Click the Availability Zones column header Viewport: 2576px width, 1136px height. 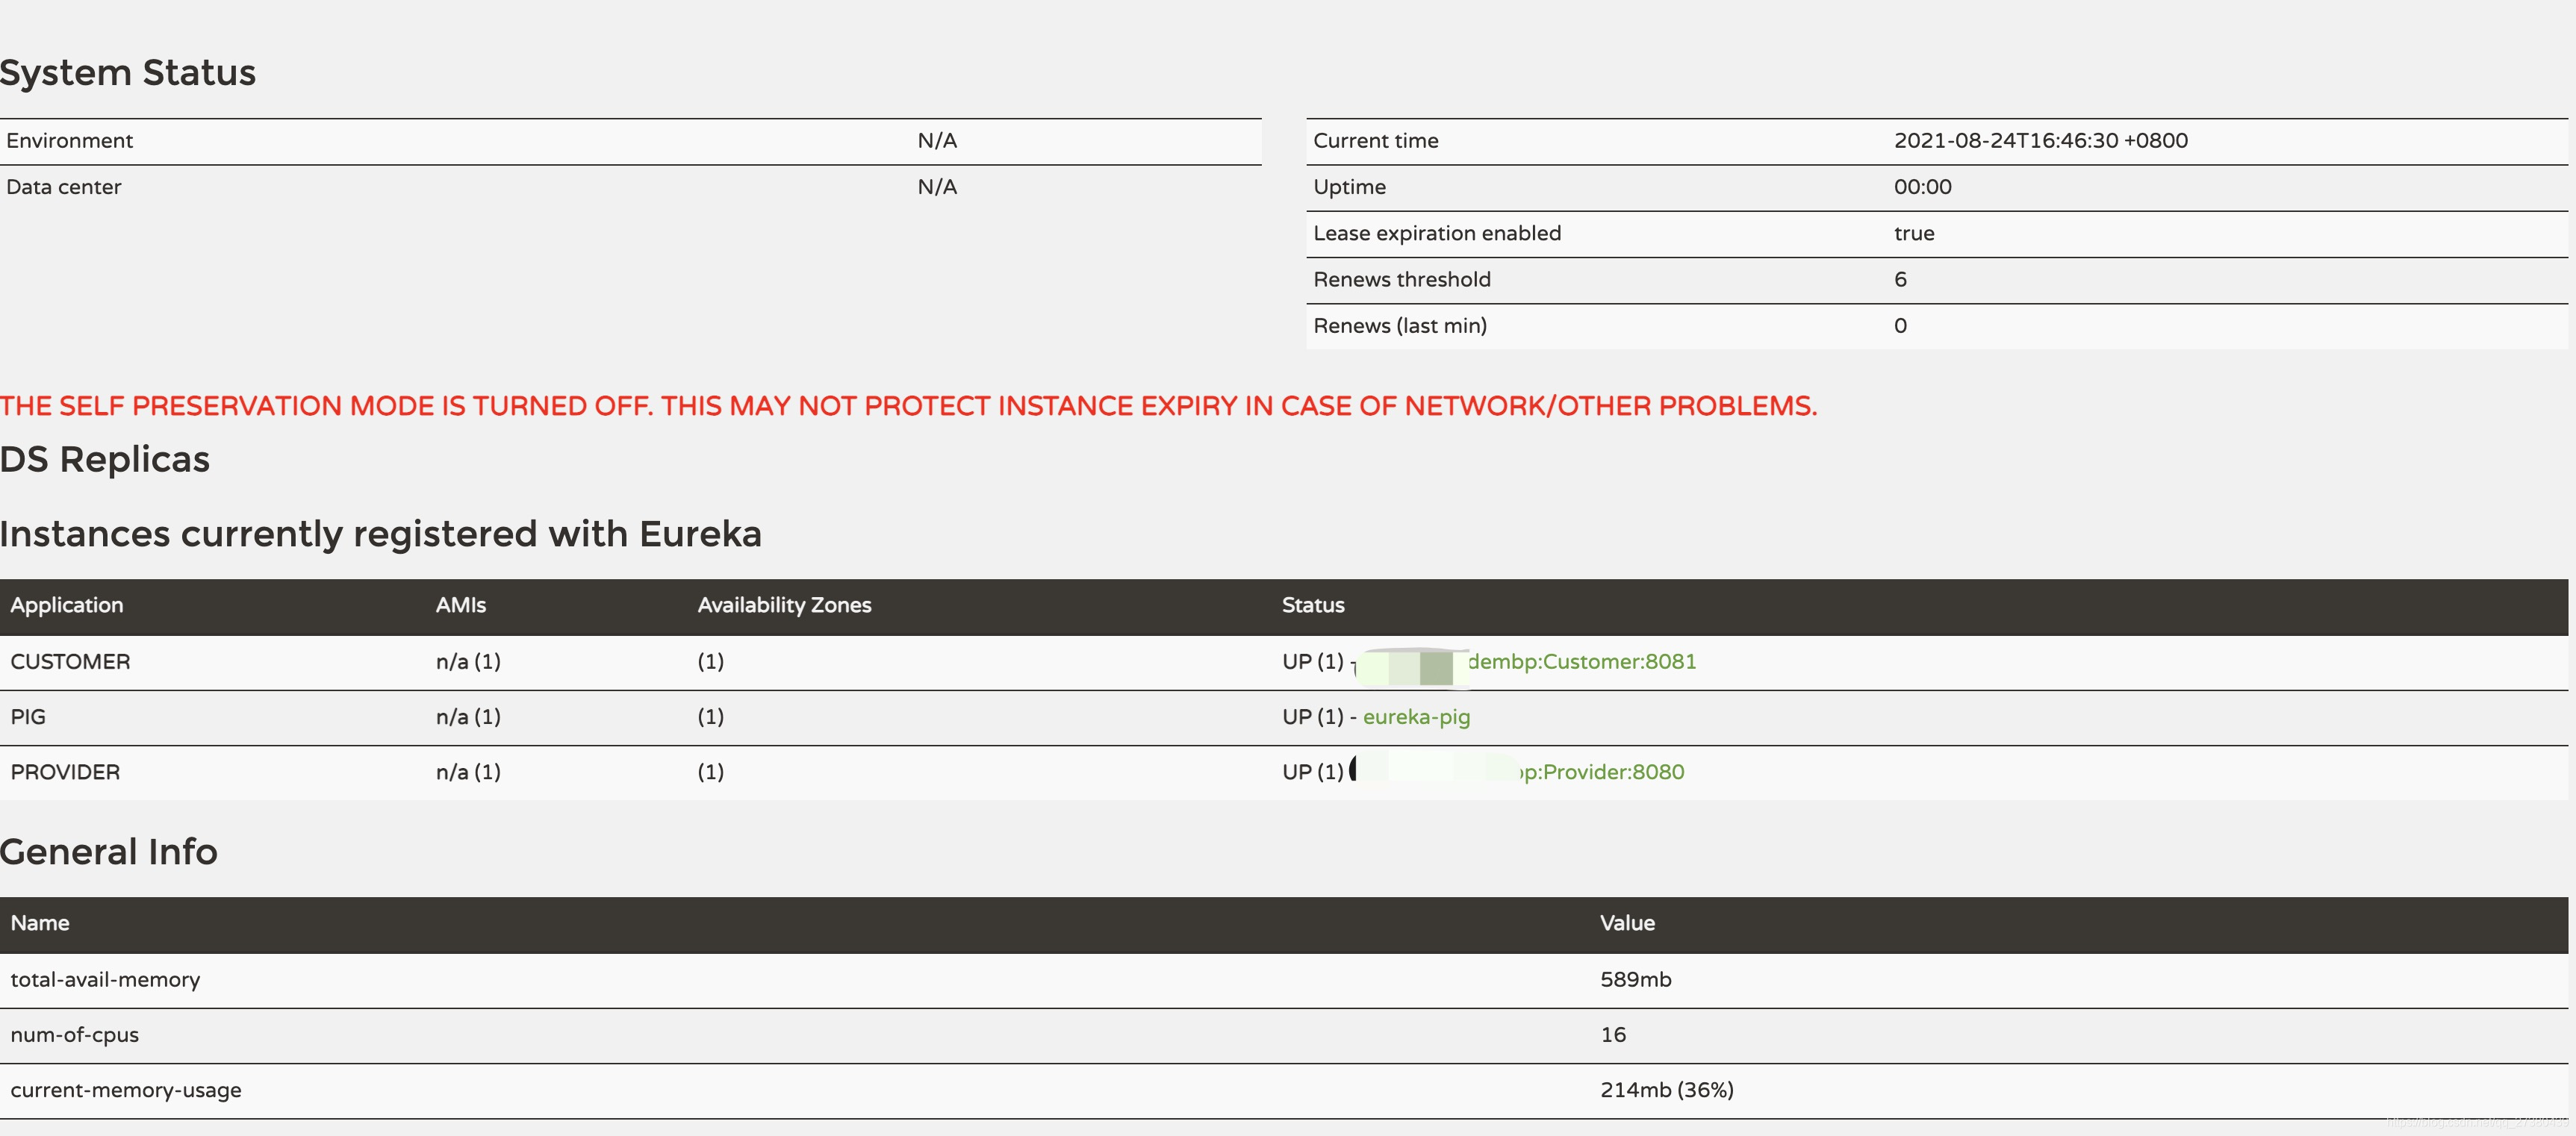[x=784, y=605]
